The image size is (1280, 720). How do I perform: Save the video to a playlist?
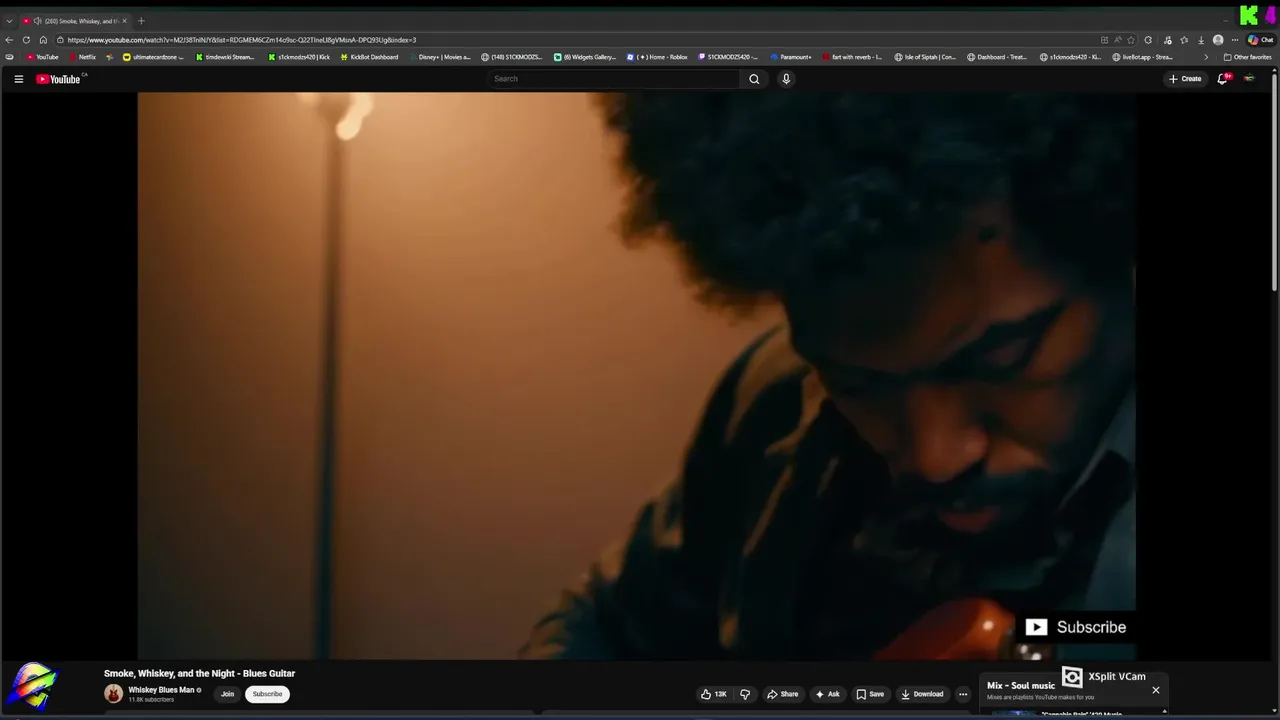(870, 694)
